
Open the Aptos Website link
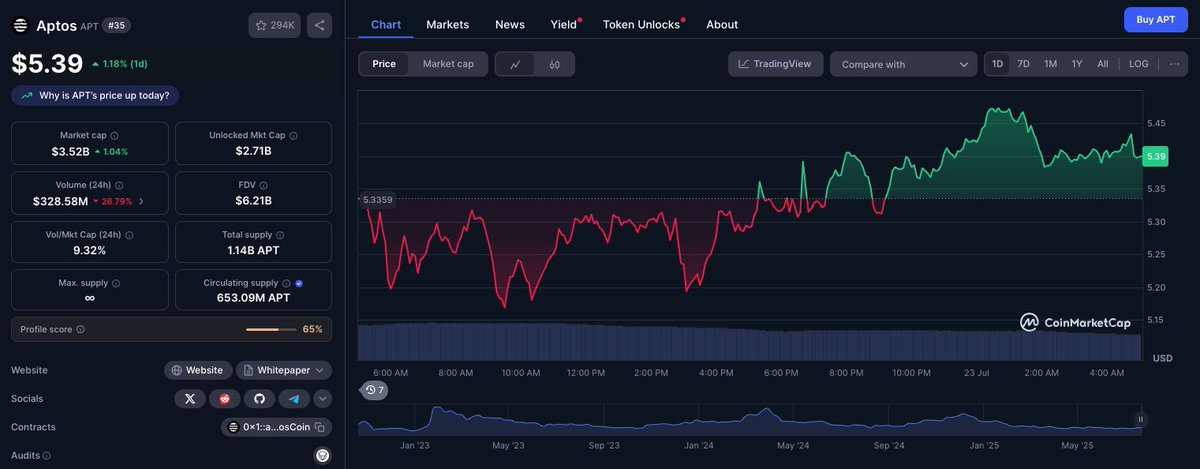[x=198, y=370]
